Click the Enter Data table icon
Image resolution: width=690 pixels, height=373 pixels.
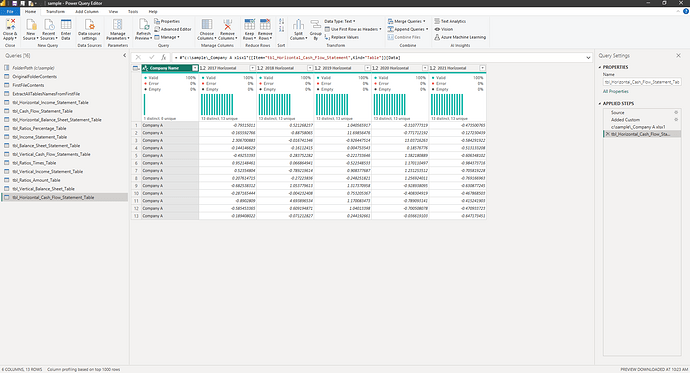click(66, 25)
